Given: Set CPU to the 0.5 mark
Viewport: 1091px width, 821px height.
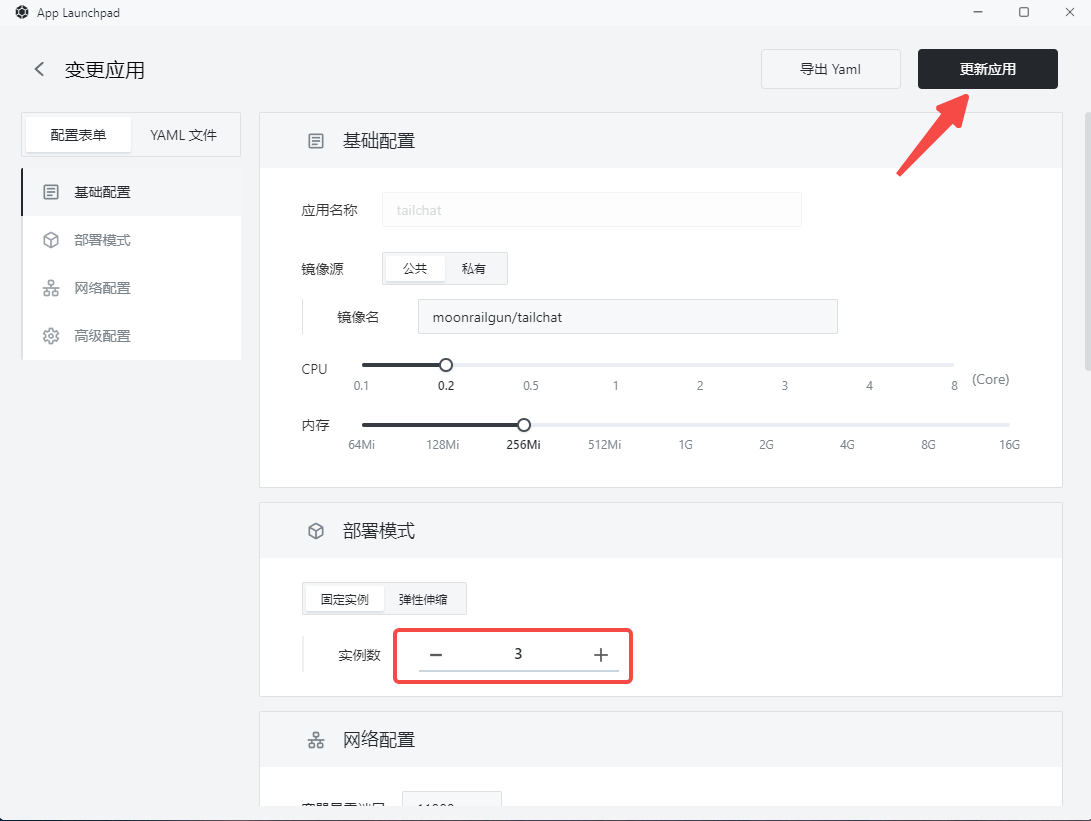Looking at the screenshot, I should tap(531, 385).
